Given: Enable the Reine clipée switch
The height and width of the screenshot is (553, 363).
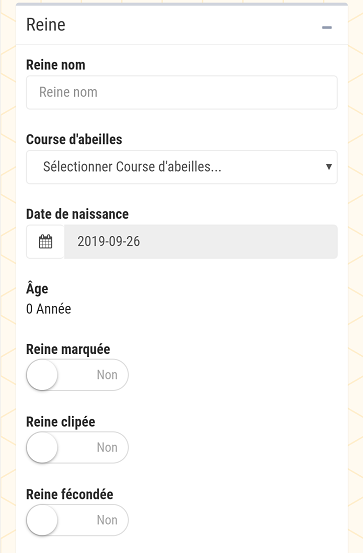Looking at the screenshot, I should click(x=77, y=448).
